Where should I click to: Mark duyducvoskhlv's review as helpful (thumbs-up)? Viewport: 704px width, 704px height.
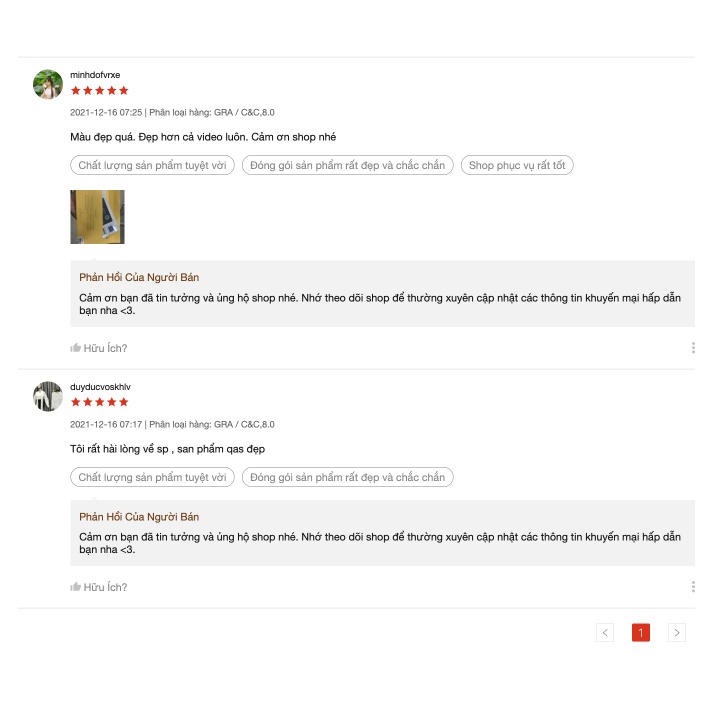76,587
